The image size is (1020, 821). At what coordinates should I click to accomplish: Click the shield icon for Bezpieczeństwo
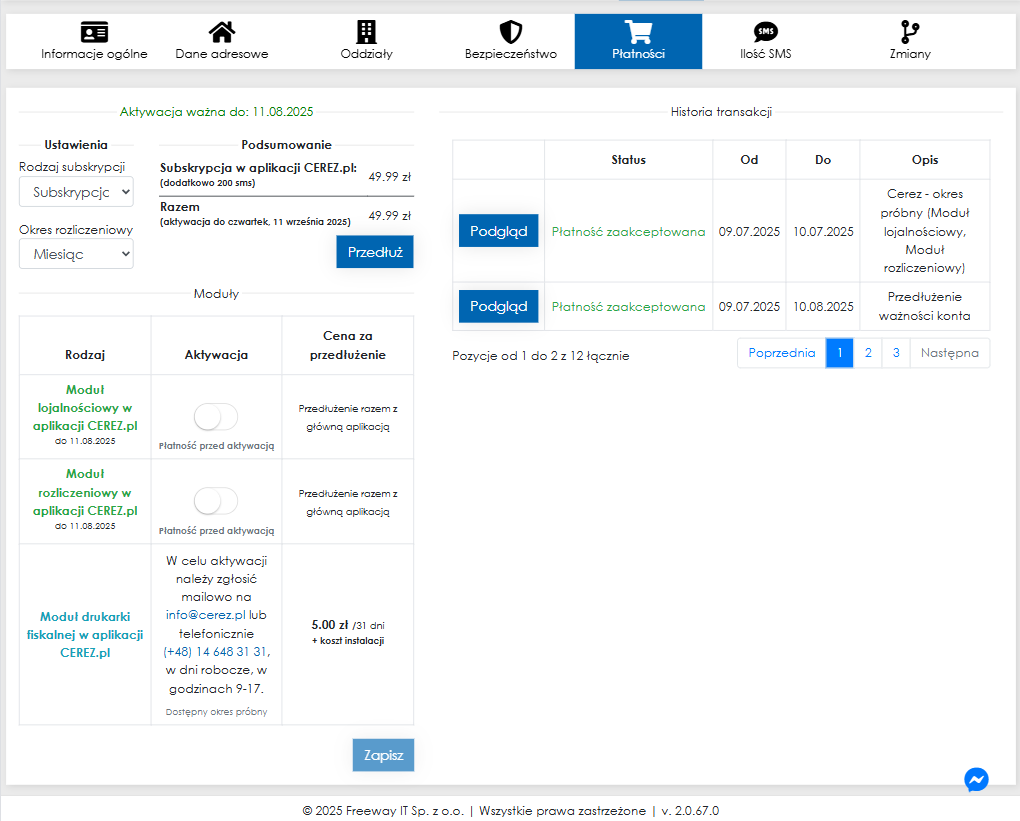coord(510,32)
